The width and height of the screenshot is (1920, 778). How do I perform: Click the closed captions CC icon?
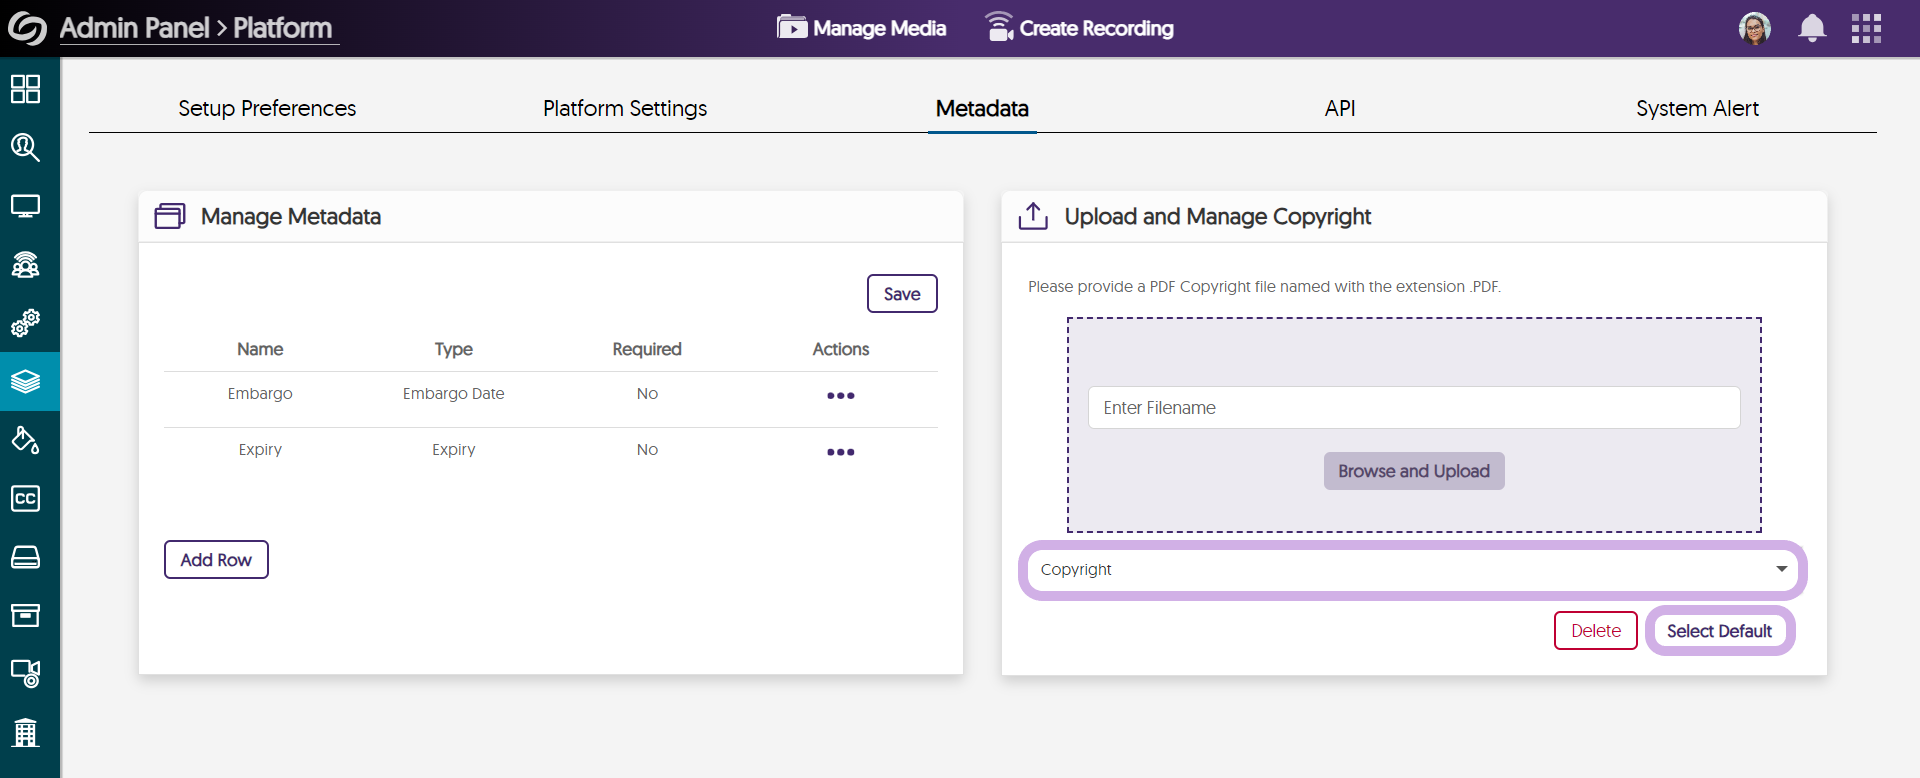click(26, 498)
